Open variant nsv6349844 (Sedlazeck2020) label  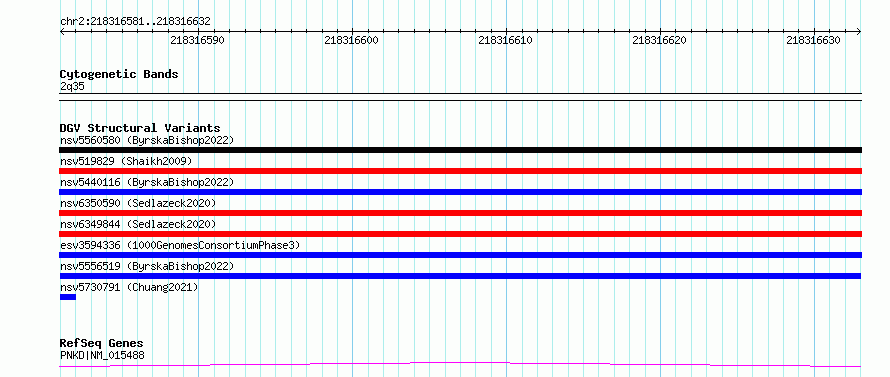click(x=138, y=224)
